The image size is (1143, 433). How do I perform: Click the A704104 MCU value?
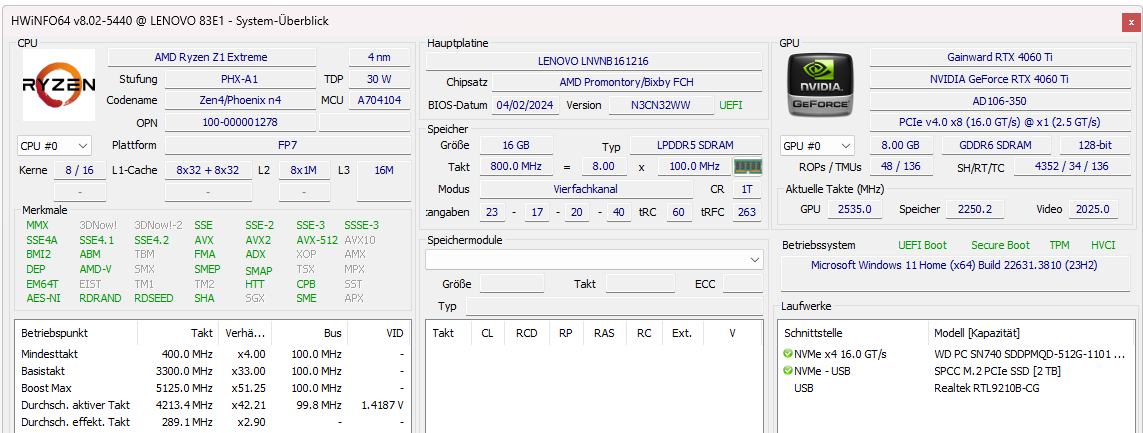(379, 100)
